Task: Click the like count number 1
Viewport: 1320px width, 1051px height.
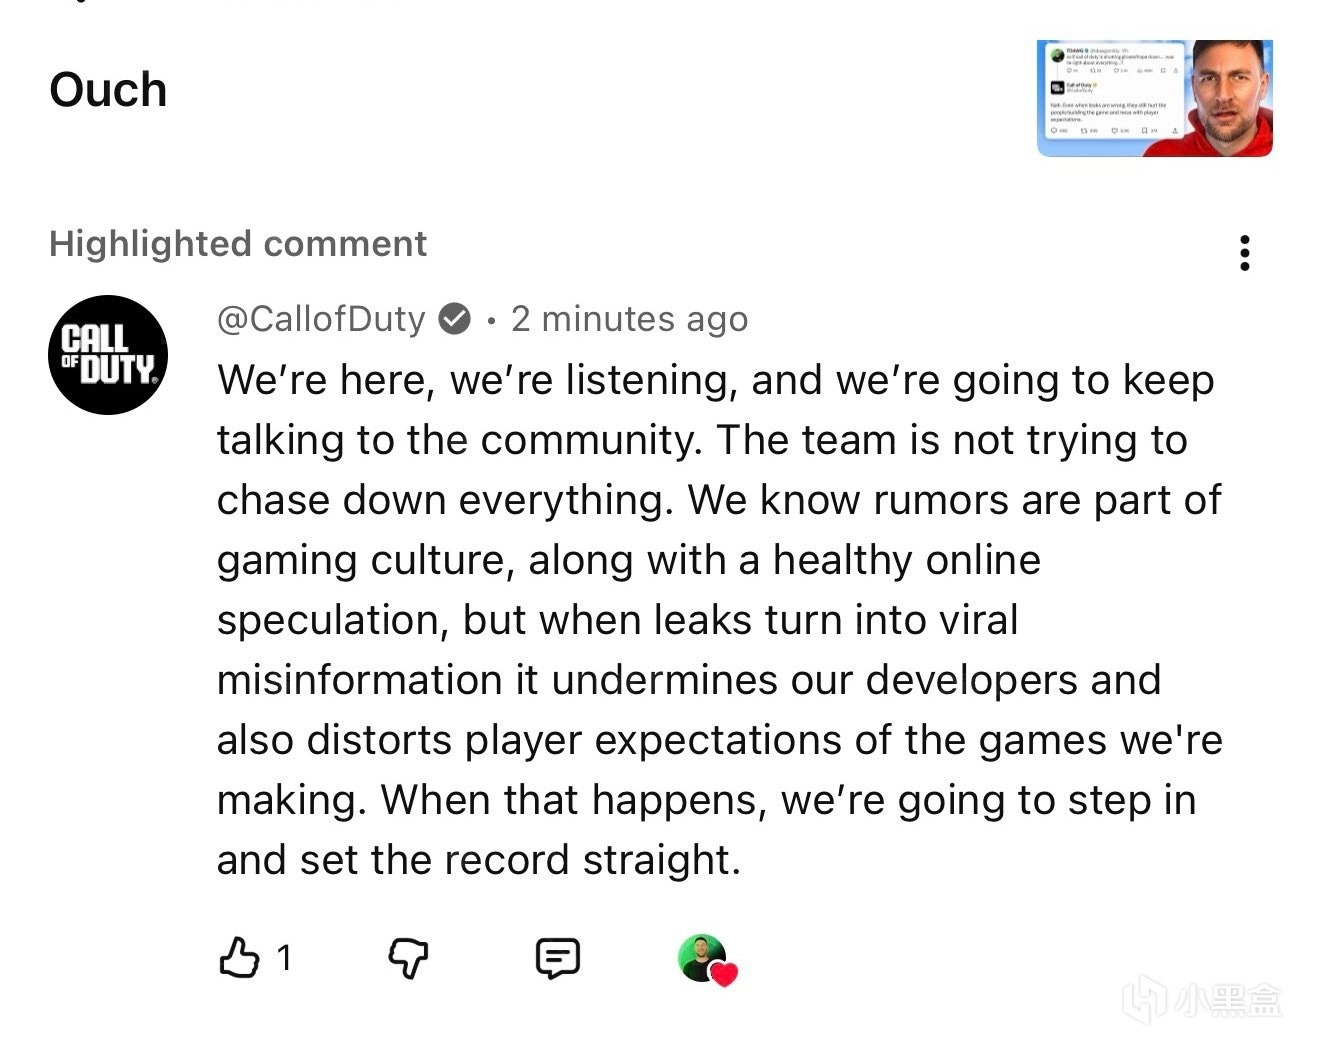Action: [284, 958]
